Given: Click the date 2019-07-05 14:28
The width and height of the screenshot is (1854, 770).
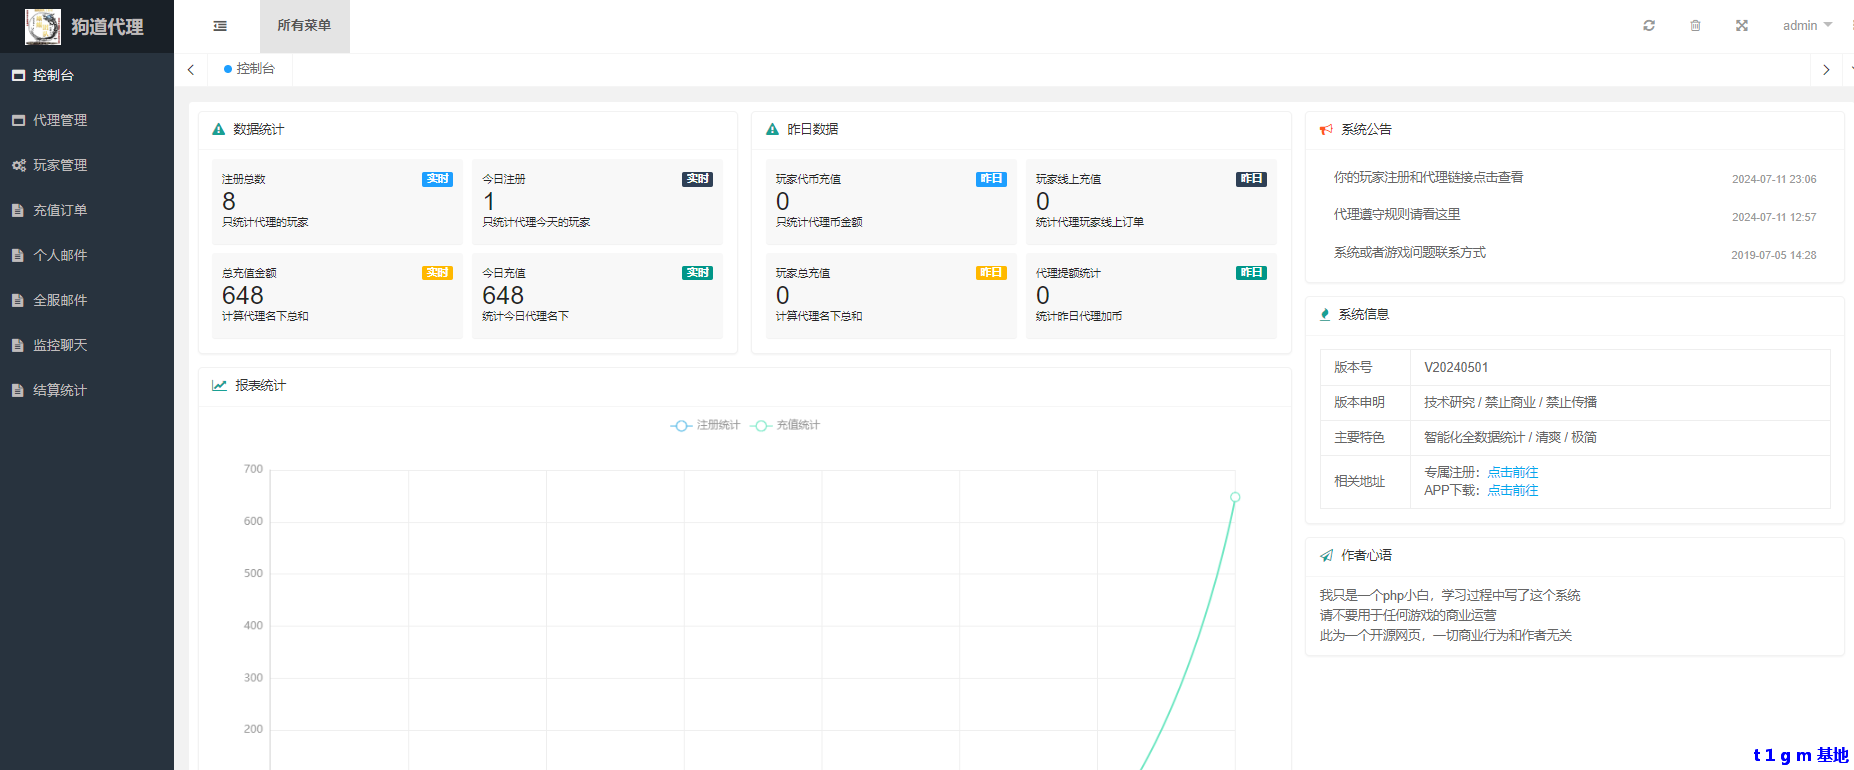Looking at the screenshot, I should [1774, 255].
